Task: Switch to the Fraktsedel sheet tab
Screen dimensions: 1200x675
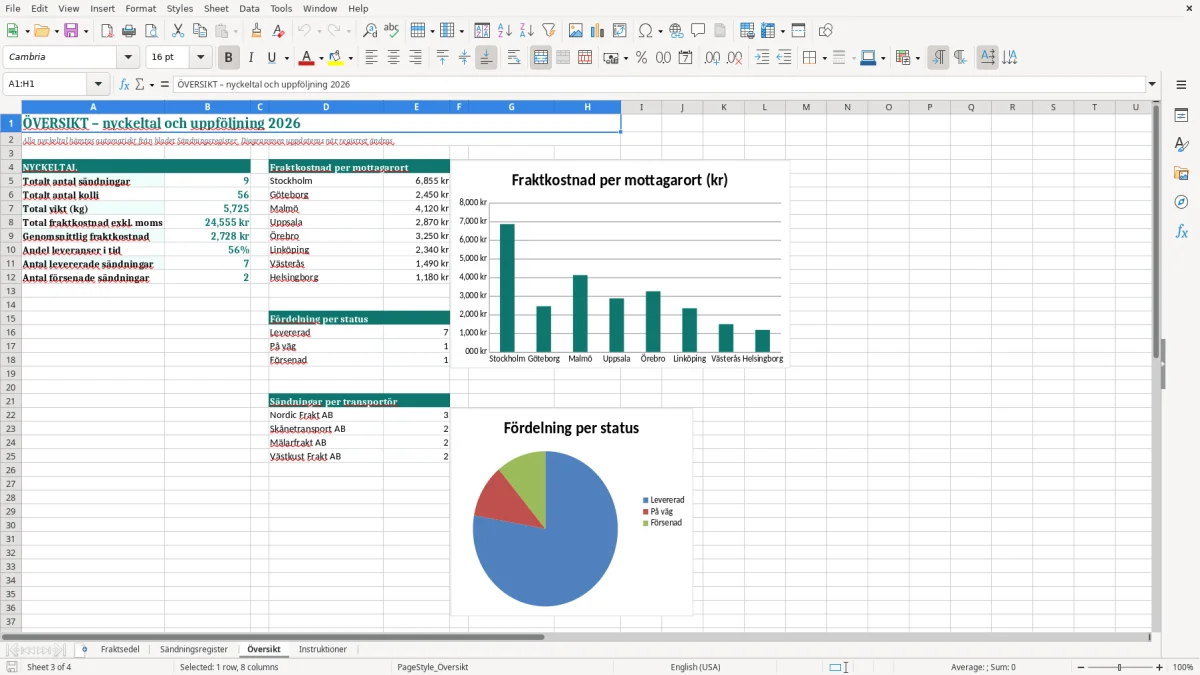Action: click(120, 649)
